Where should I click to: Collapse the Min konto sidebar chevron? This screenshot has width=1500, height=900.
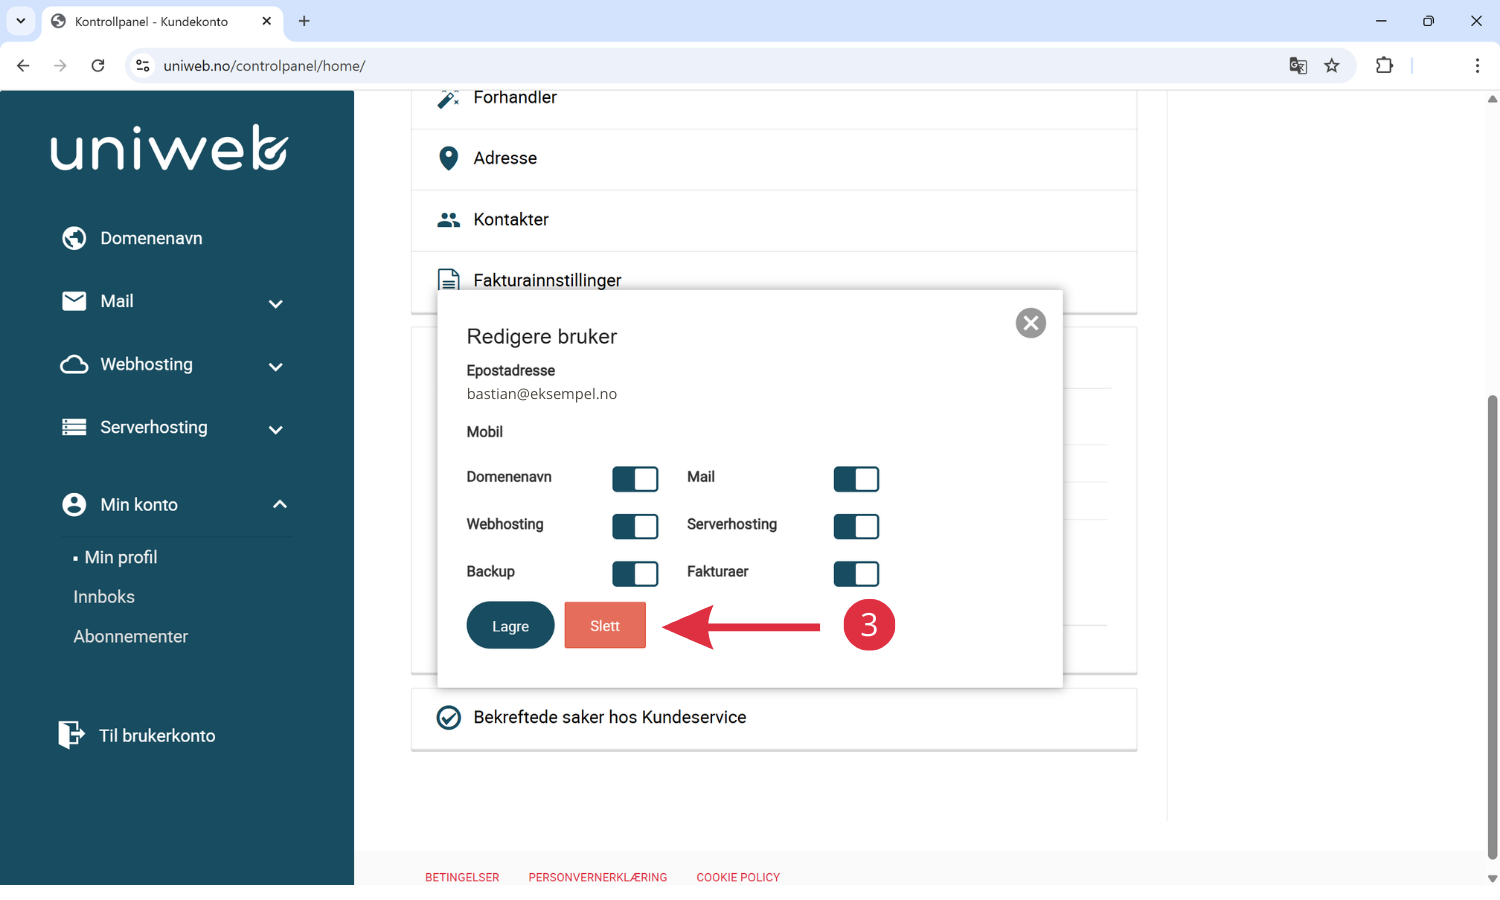pos(280,504)
